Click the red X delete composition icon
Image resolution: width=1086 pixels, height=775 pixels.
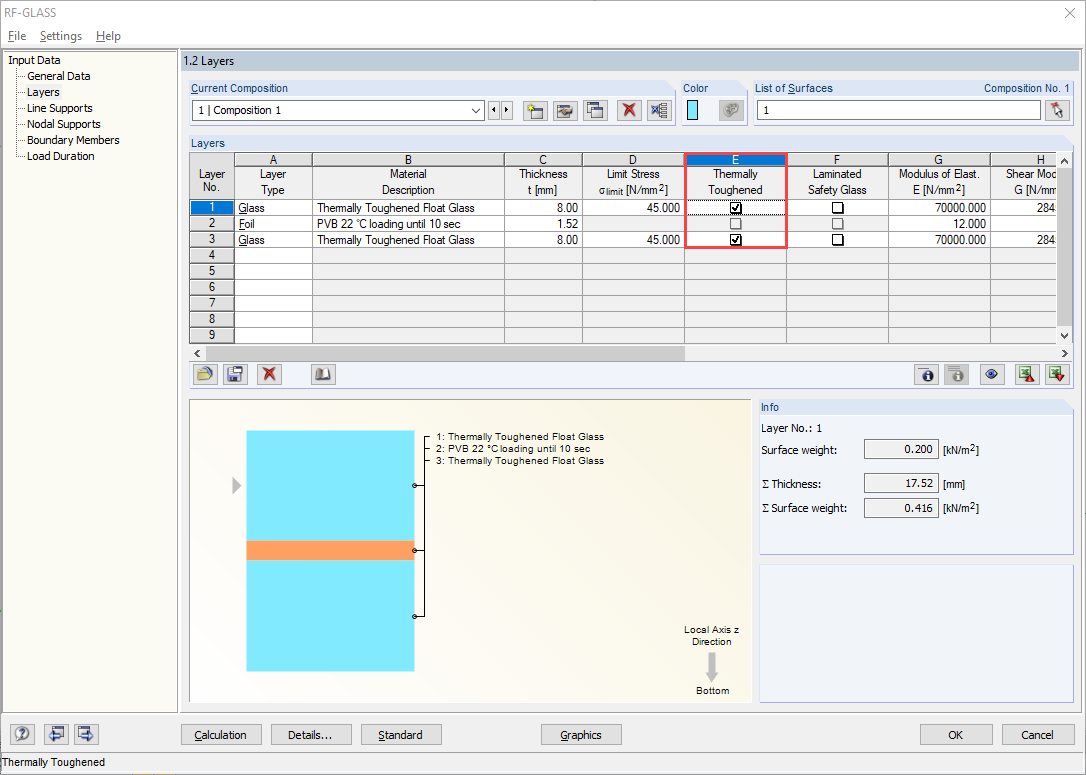tap(629, 111)
